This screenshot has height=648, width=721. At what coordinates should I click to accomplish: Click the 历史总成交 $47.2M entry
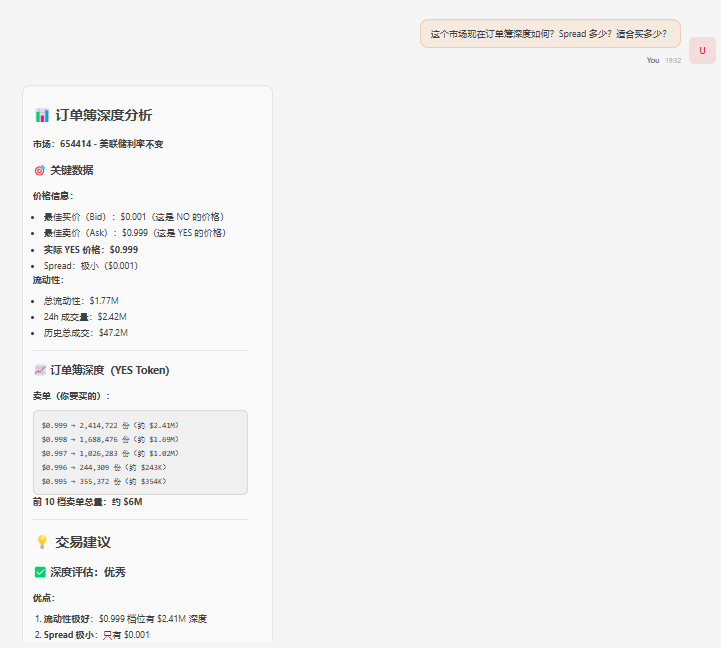point(85,332)
